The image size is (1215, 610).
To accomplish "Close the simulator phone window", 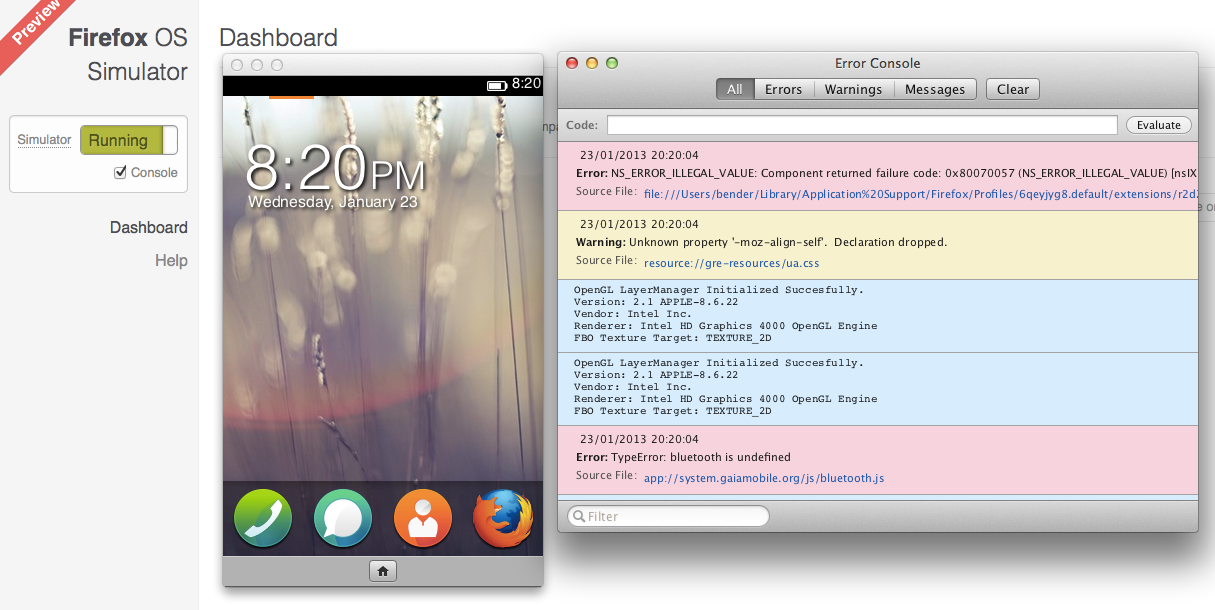I will (237, 65).
